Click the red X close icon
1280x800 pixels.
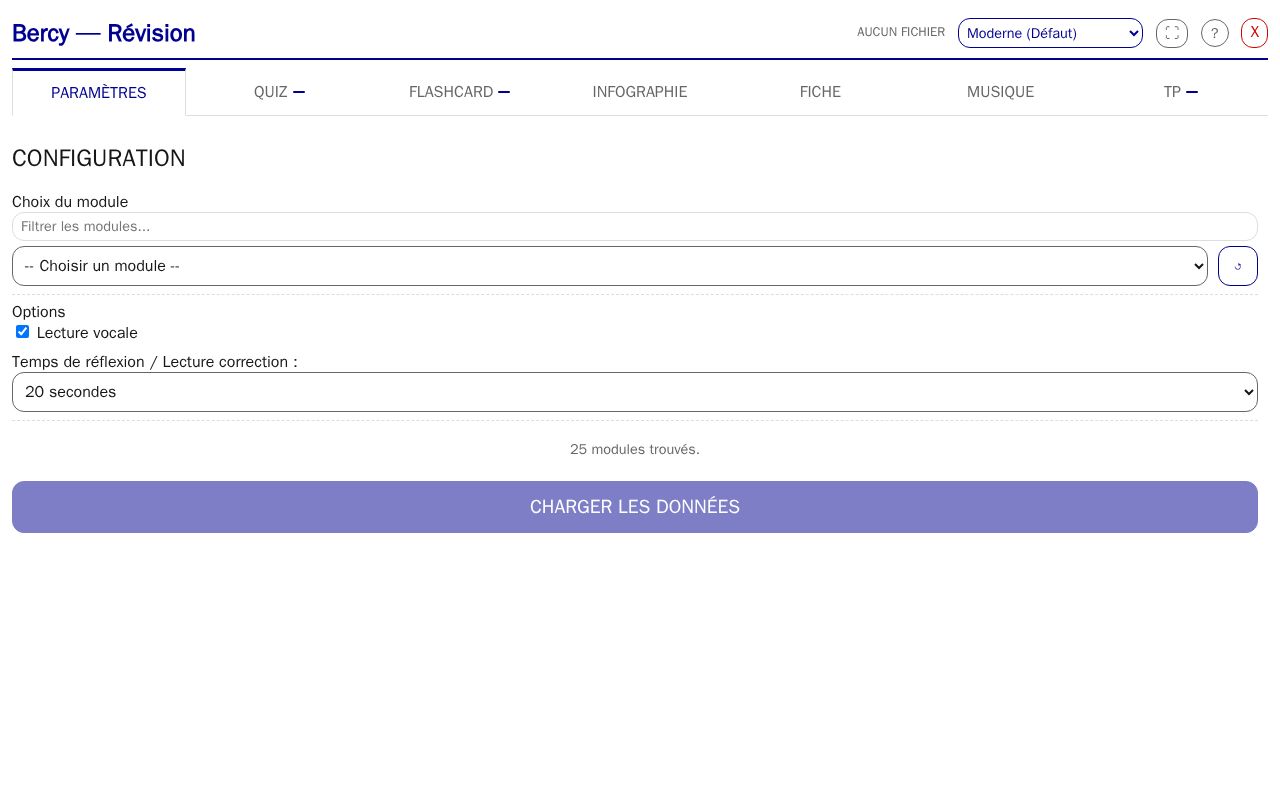pos(1254,33)
